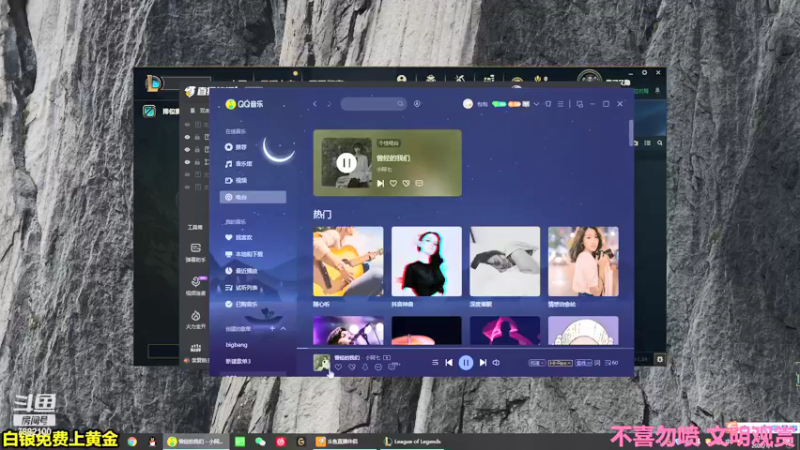Switch to mini mode via header icon
The width and height of the screenshot is (800, 450).
pyautogui.click(x=580, y=104)
